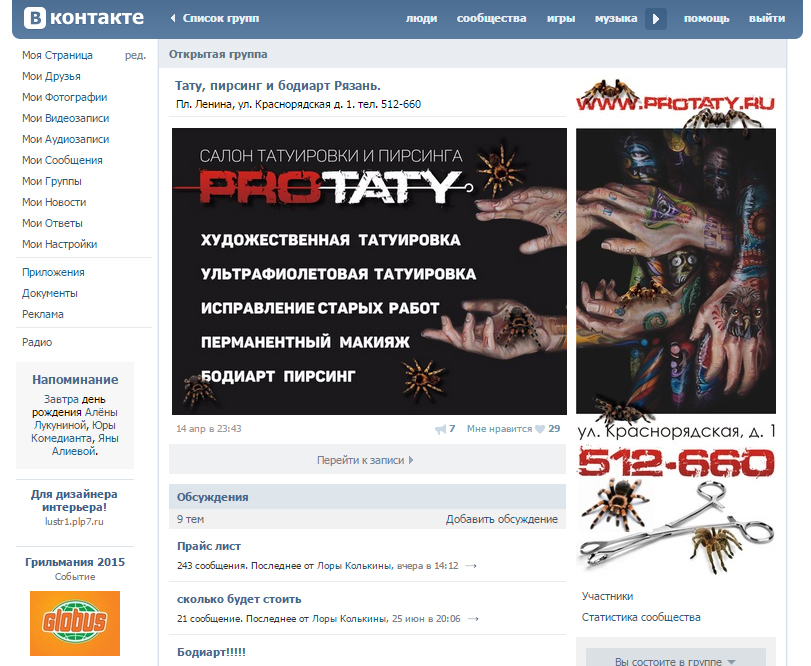
Task: Open the group avatar image
Action: click(676, 326)
